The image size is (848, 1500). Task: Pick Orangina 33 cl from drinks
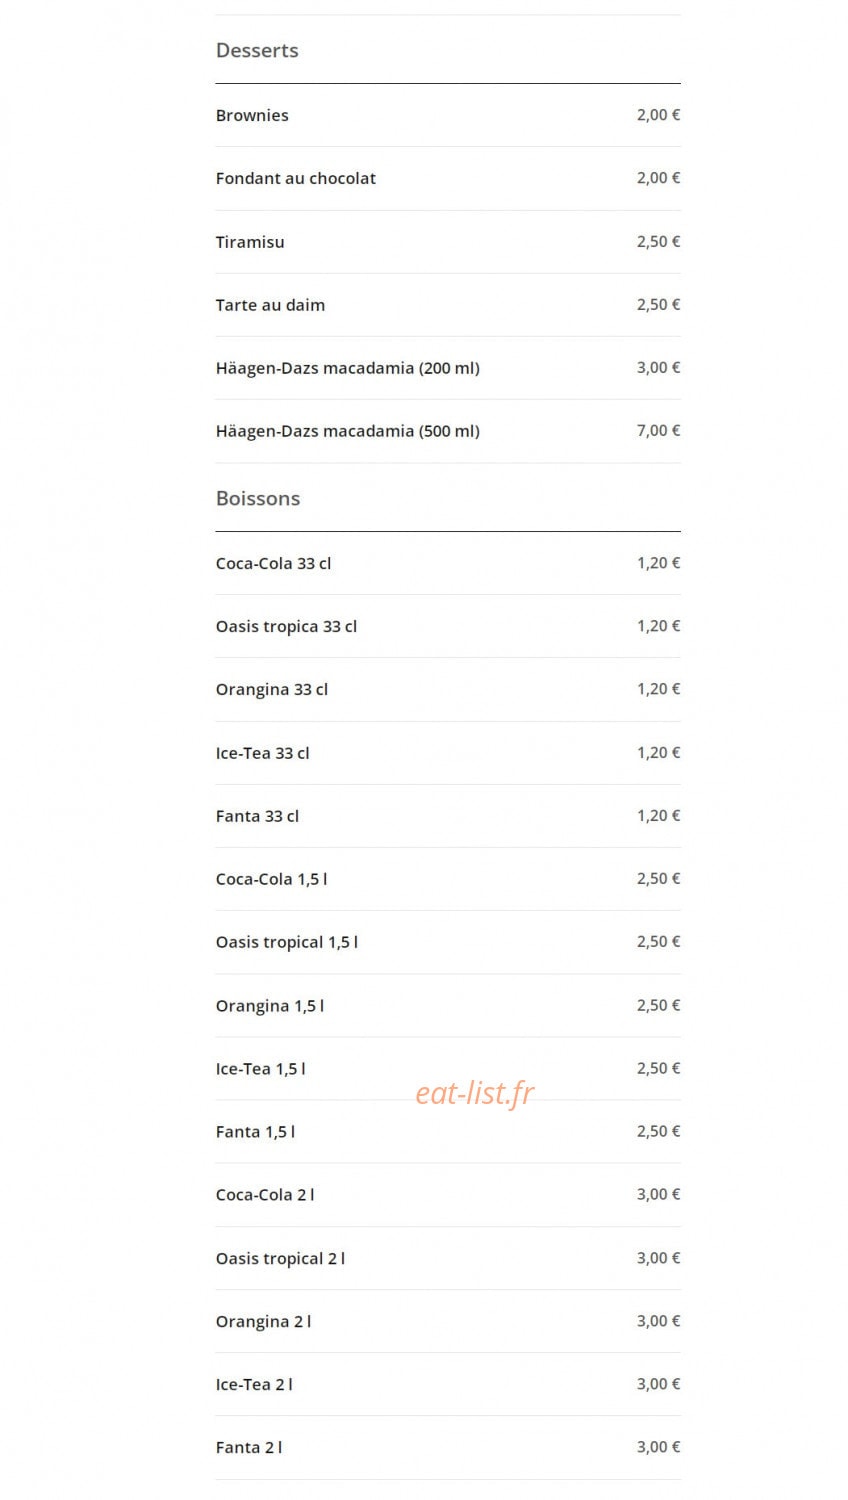[448, 689]
